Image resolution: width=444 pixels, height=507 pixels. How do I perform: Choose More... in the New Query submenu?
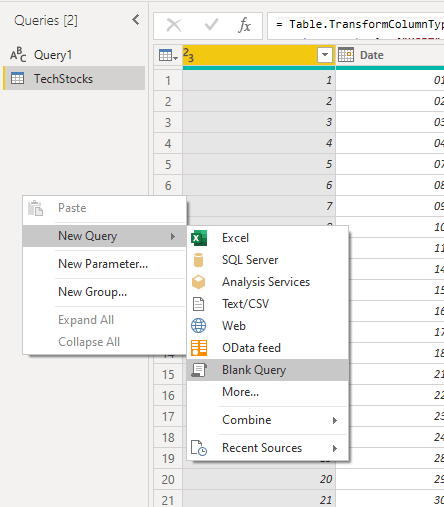pos(268,392)
